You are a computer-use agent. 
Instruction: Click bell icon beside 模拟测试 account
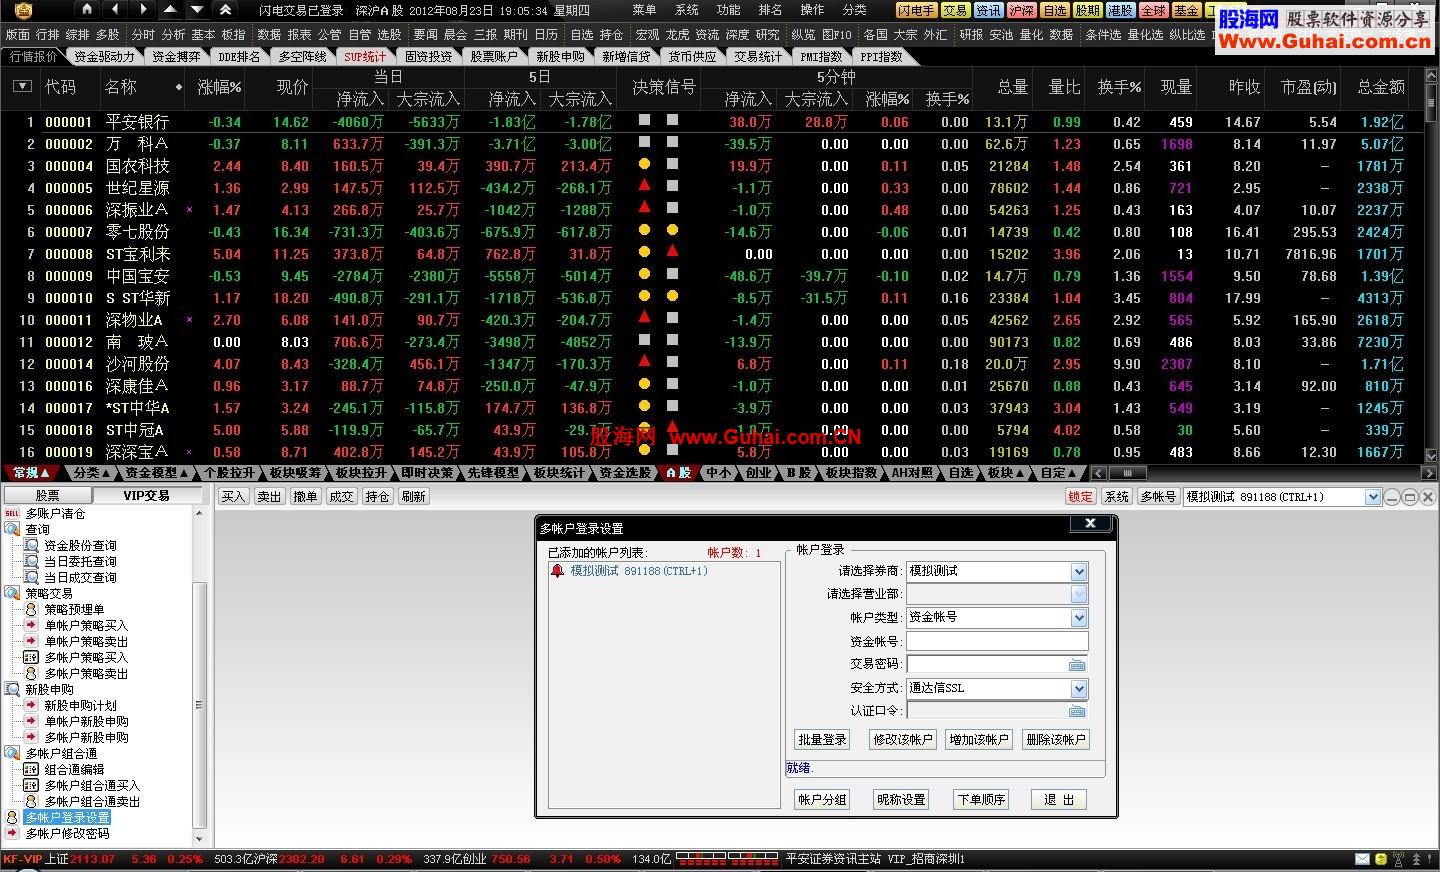[557, 571]
